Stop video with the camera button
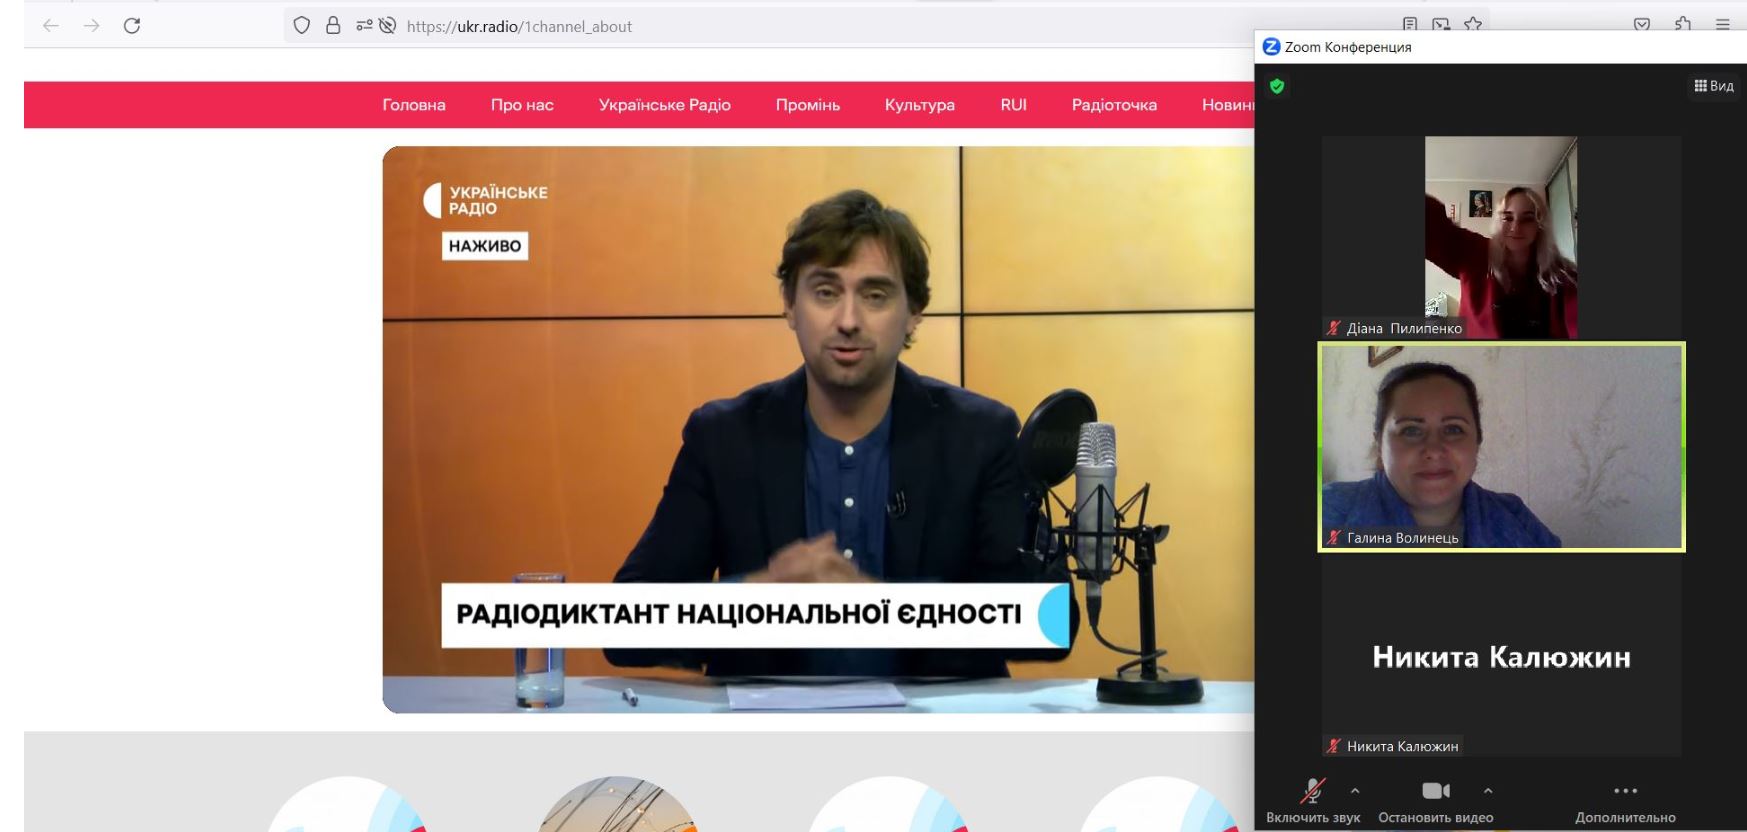The width and height of the screenshot is (1747, 832). tap(1435, 792)
